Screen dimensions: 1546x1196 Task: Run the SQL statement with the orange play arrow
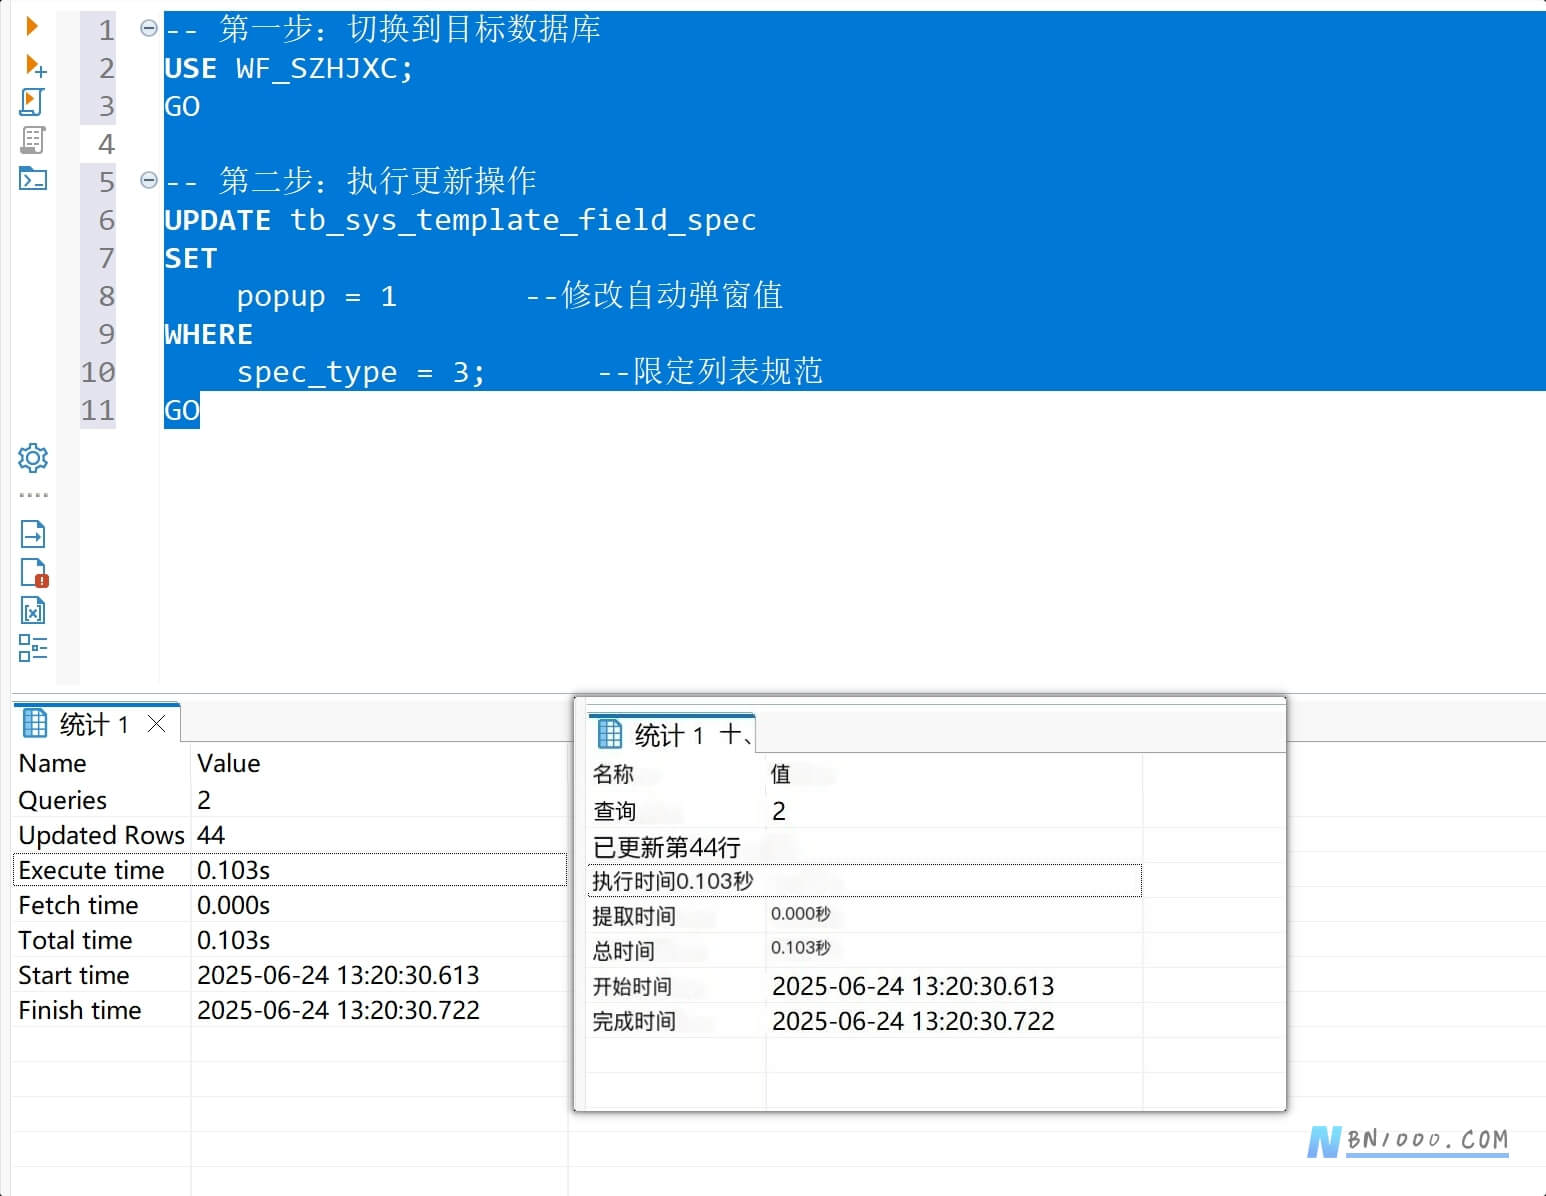(32, 26)
